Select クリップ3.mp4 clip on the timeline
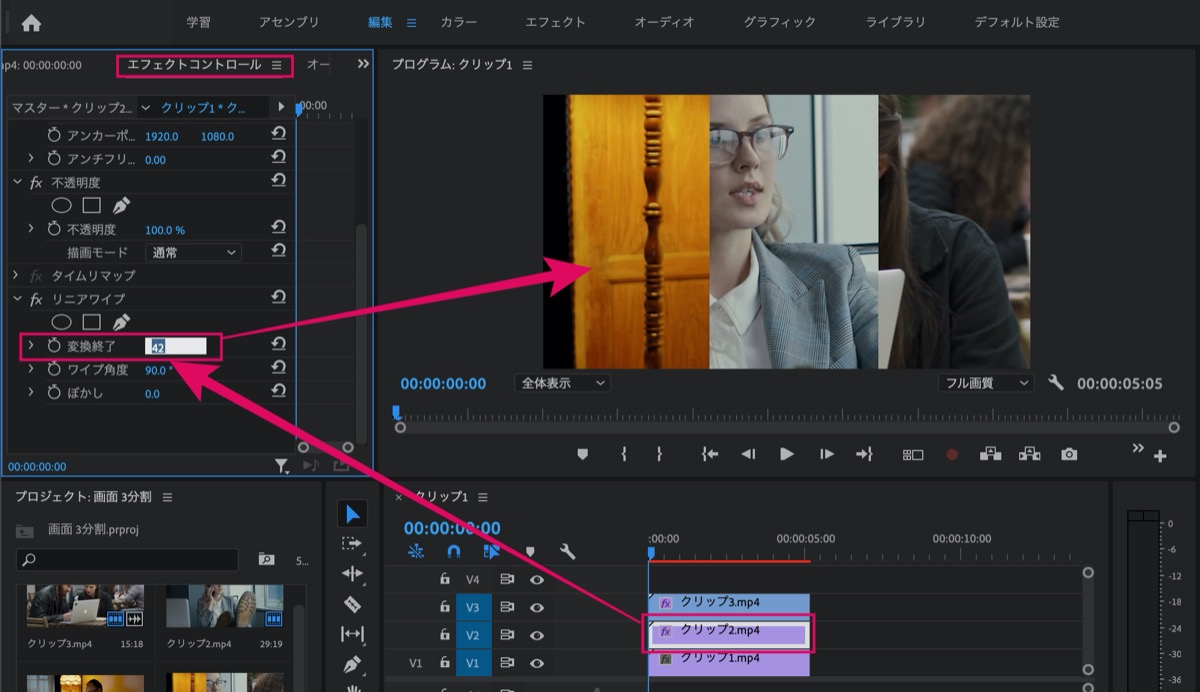1200x692 pixels. point(729,603)
